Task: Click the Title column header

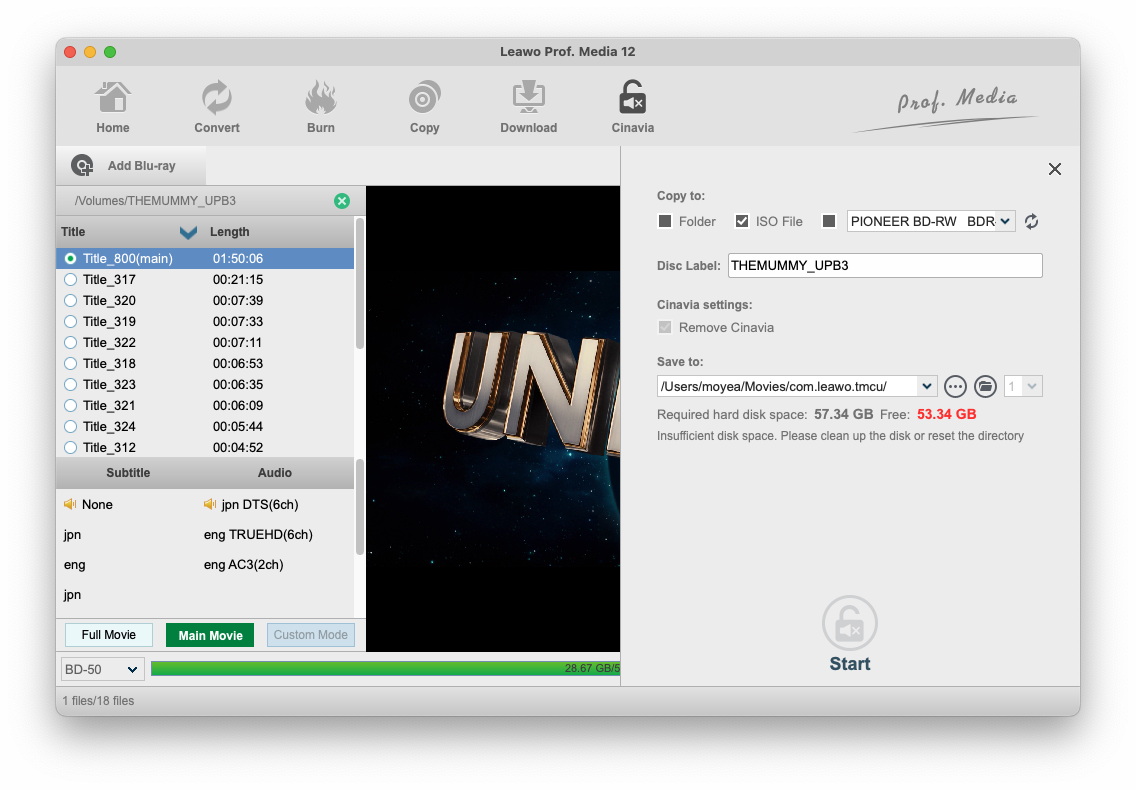Action: coord(73,232)
